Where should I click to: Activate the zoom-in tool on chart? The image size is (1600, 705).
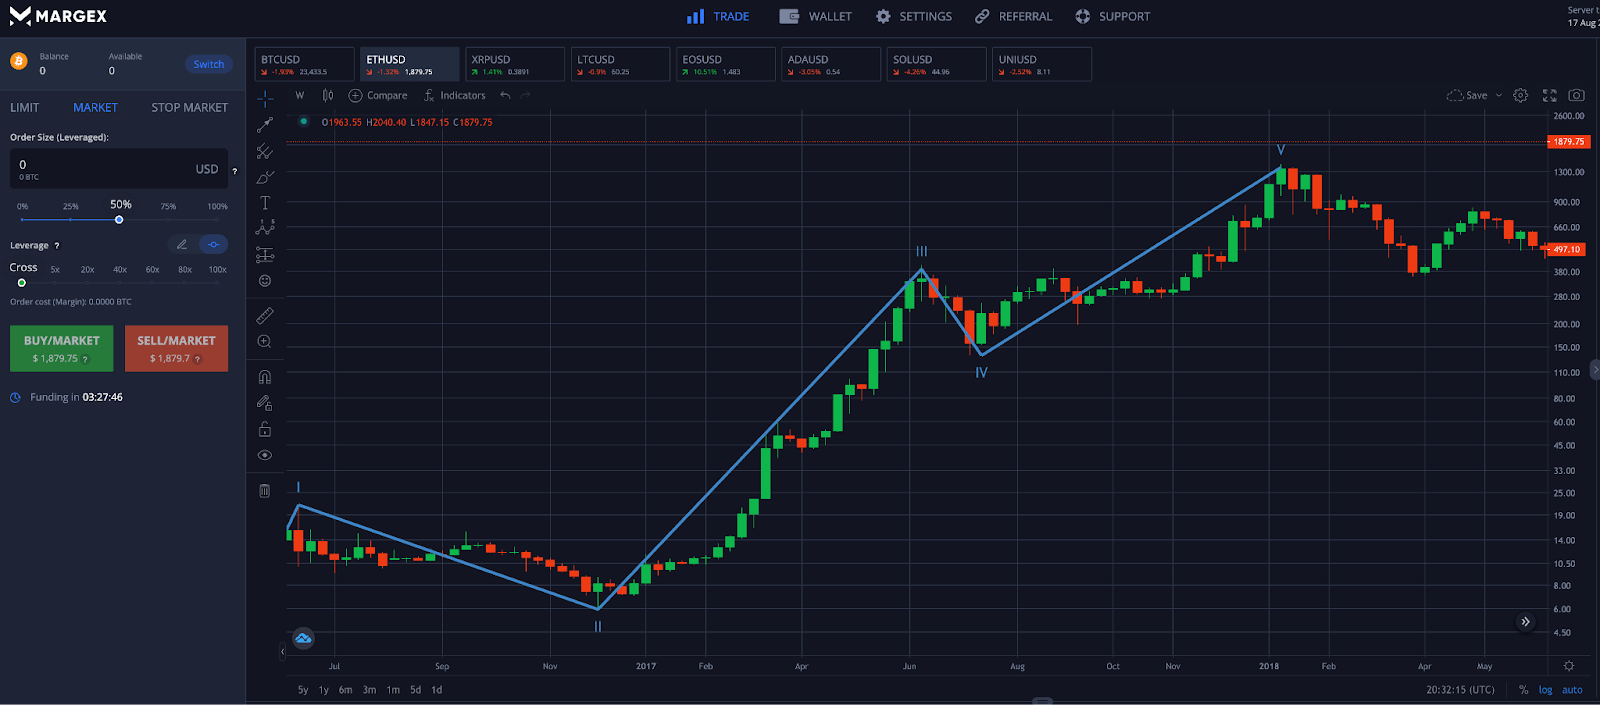[265, 342]
